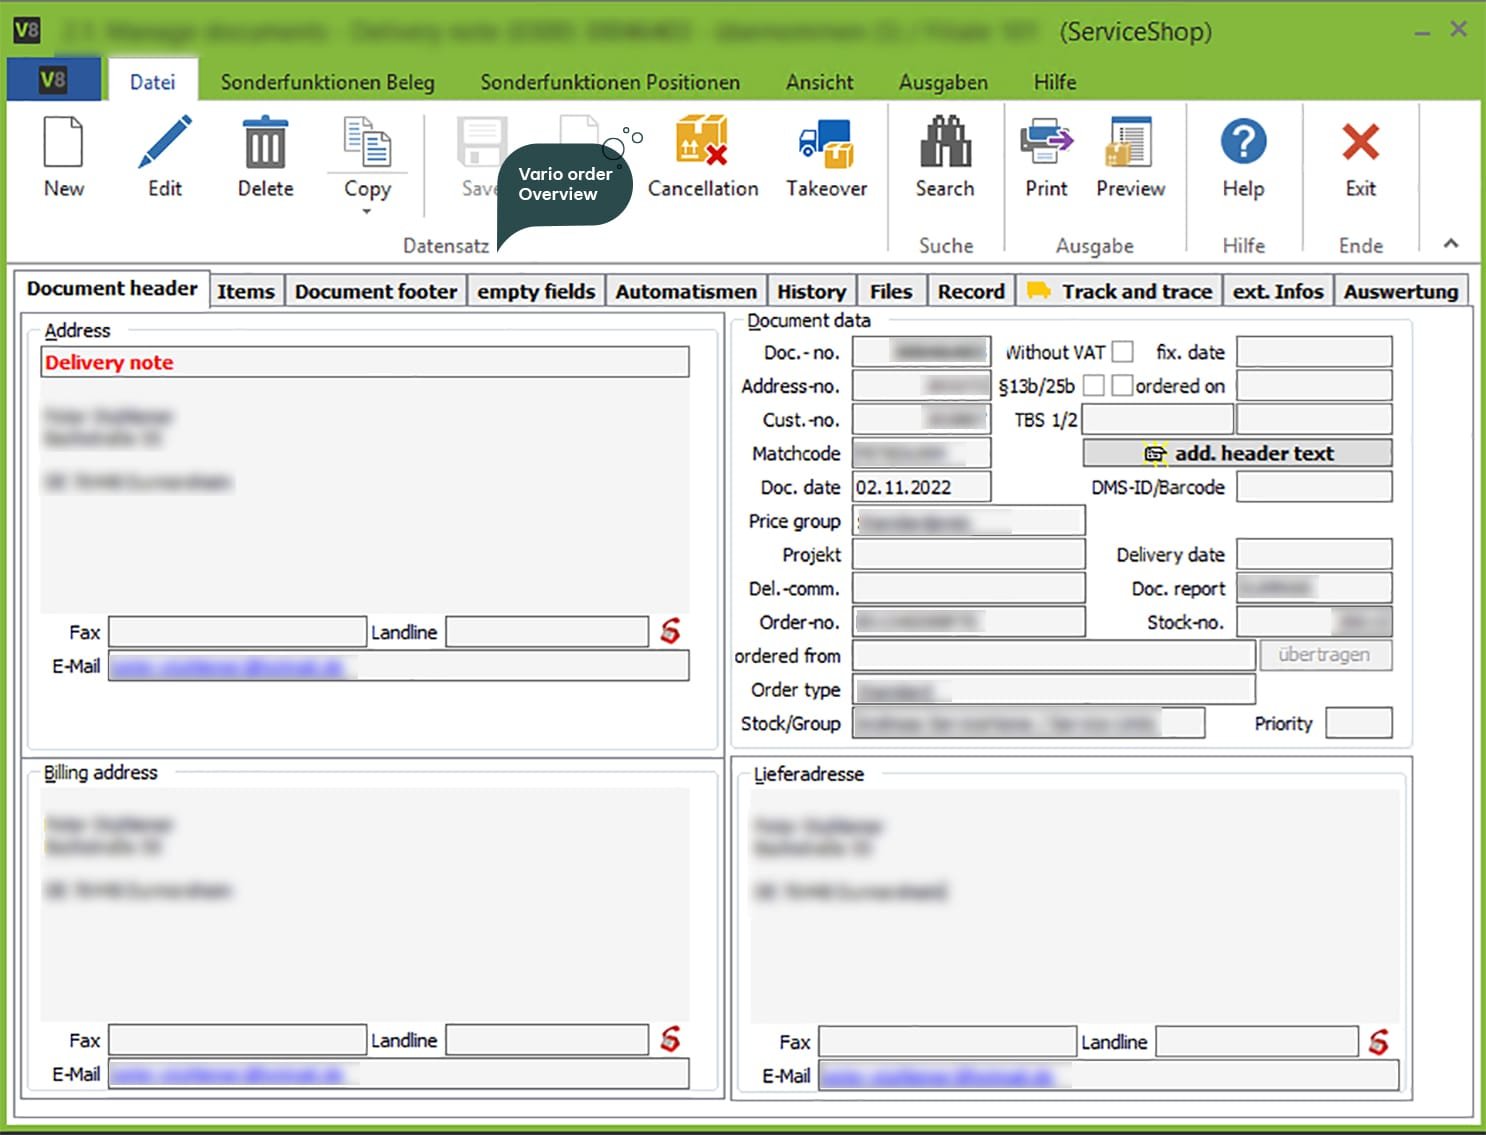Switch to the Items tab
This screenshot has width=1486, height=1135.
[x=246, y=292]
